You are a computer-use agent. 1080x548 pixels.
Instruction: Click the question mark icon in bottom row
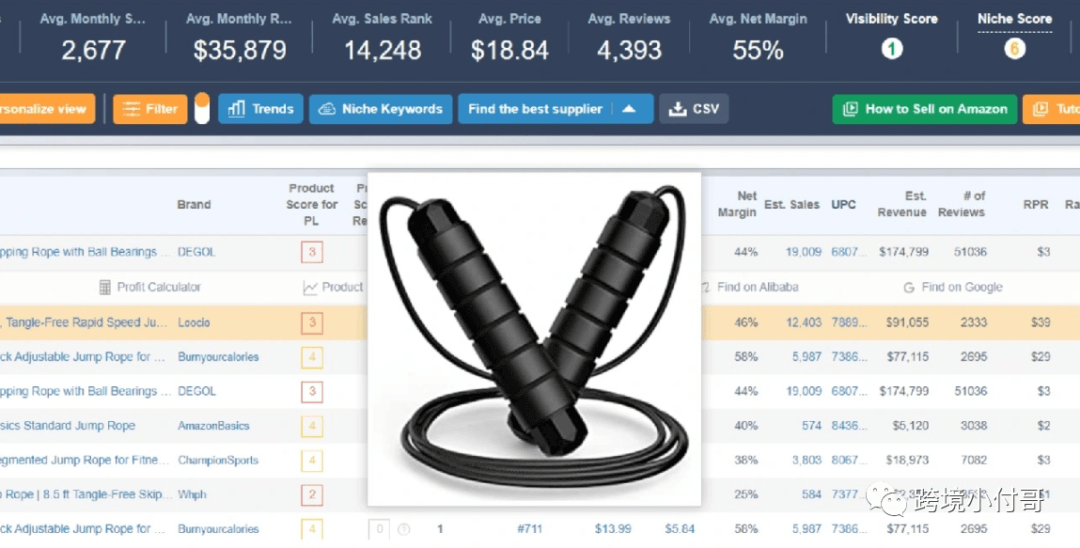(x=404, y=529)
